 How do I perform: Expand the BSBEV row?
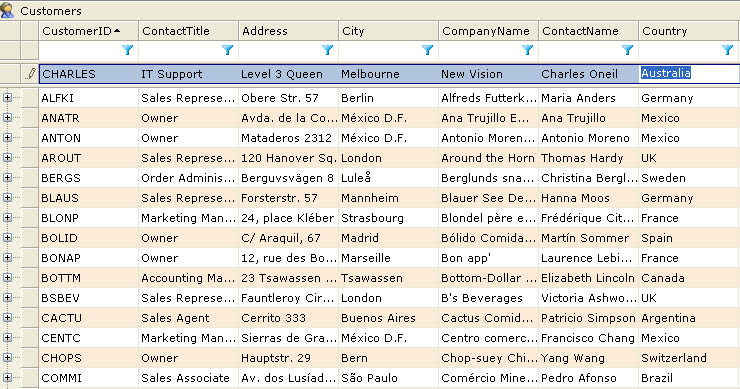tap(7, 297)
